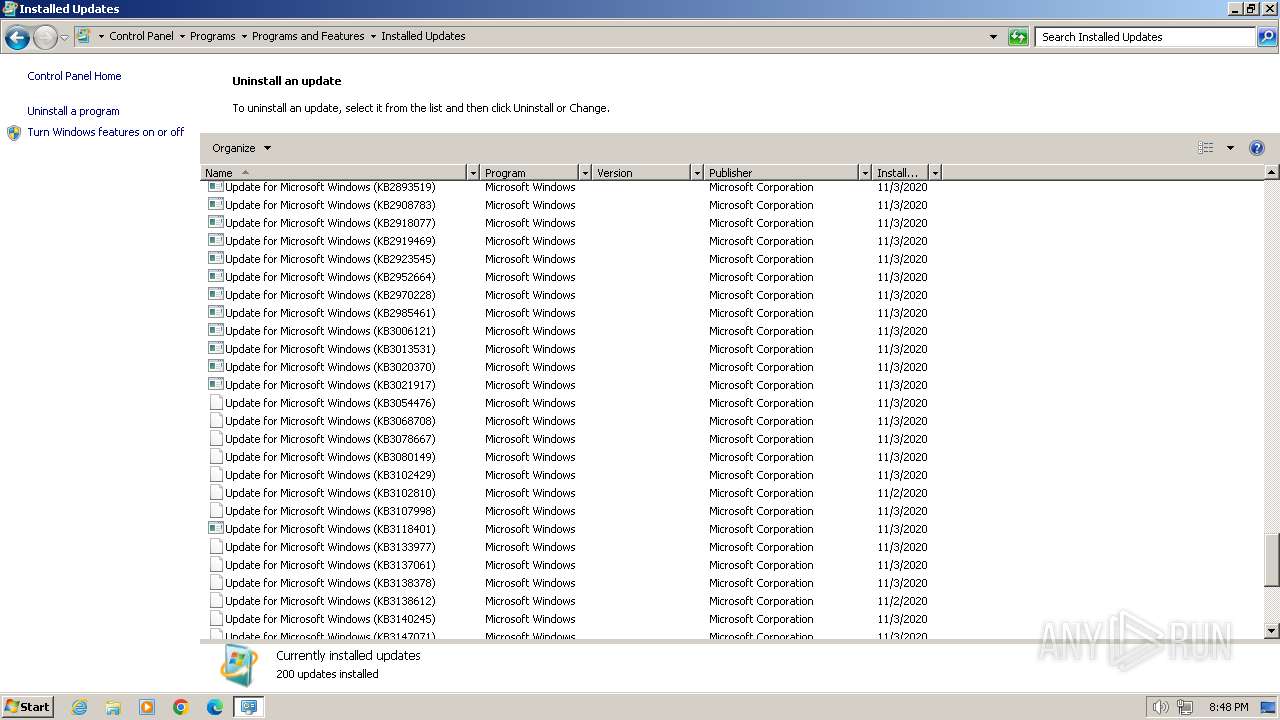The height and width of the screenshot is (720, 1280).
Task: Open Name column filter dropdown
Action: pos(473,173)
